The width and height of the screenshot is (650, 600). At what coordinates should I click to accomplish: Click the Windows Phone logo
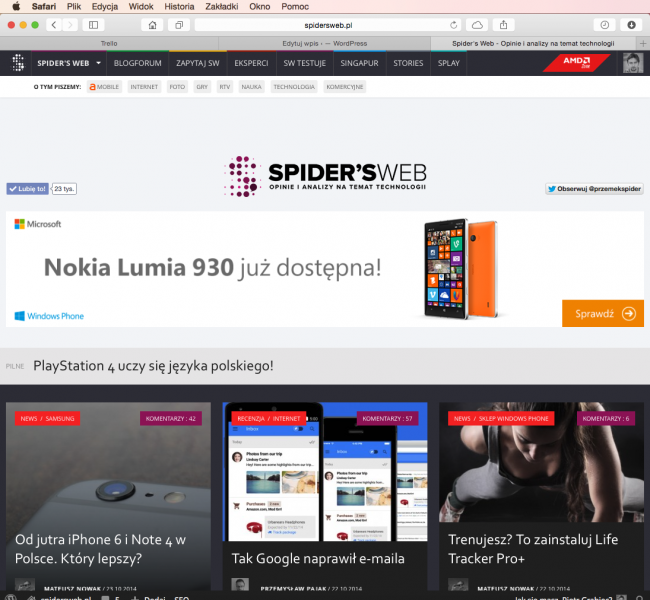[x=49, y=316]
